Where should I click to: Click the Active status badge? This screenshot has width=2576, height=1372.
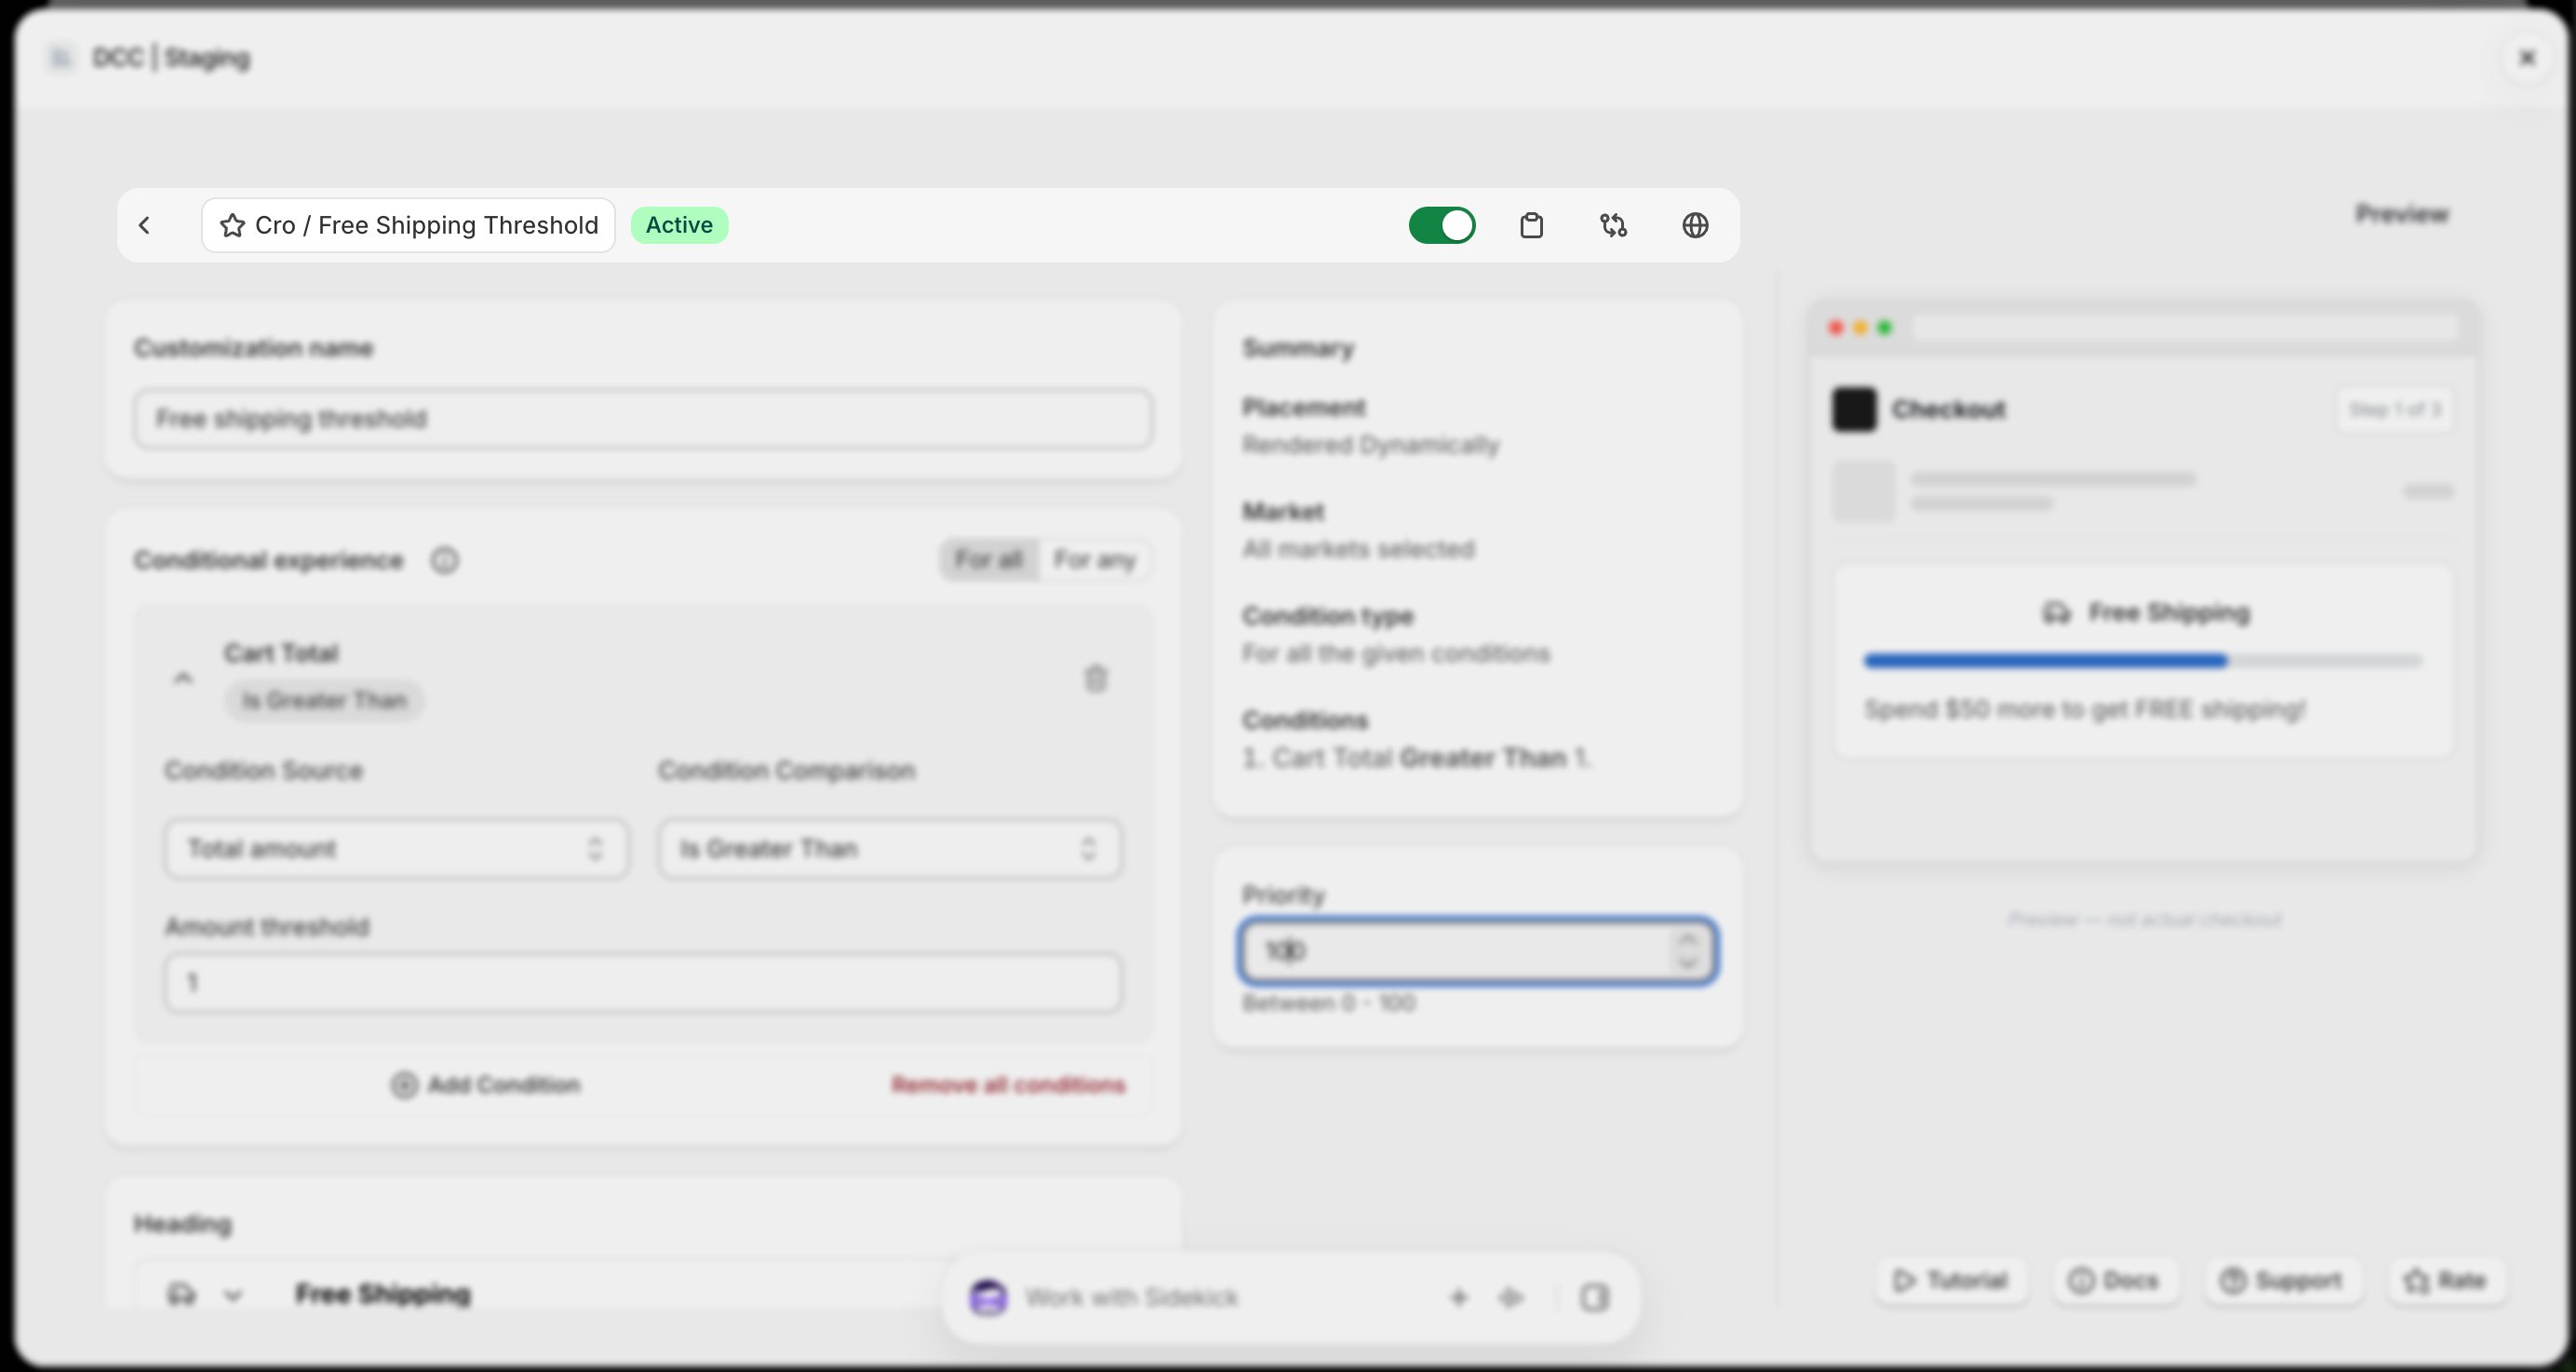[x=679, y=225]
